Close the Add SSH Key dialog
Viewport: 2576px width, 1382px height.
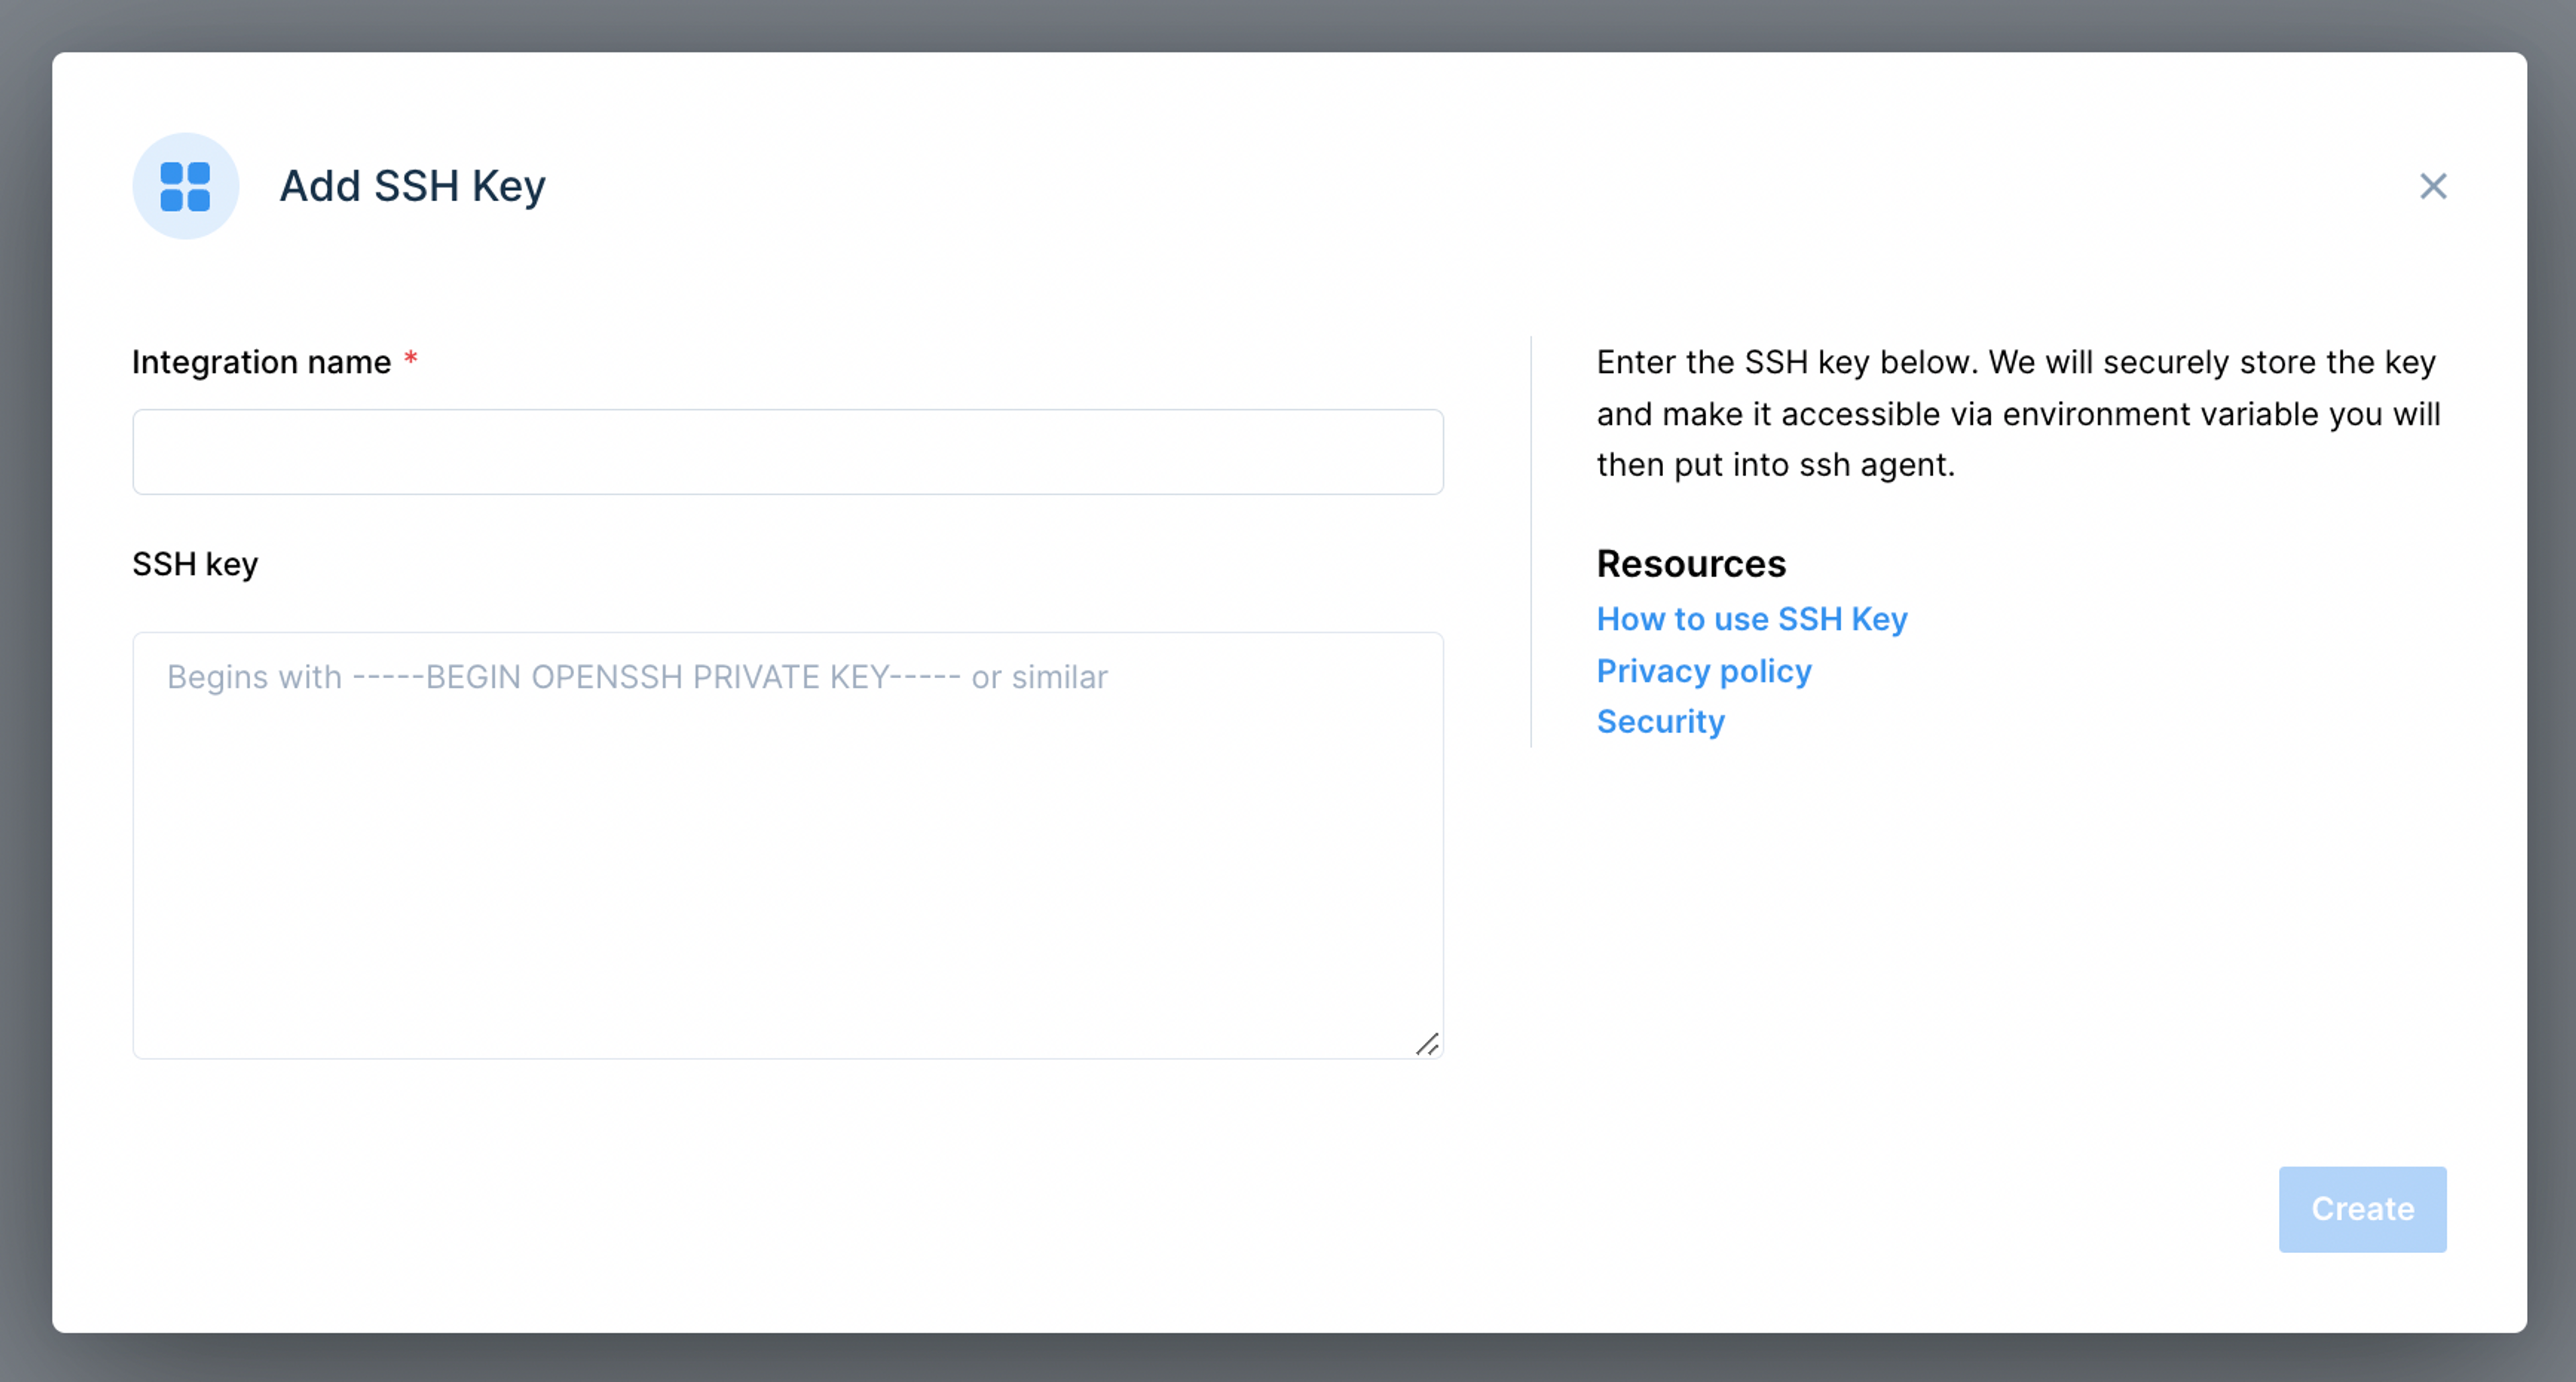[x=2432, y=186]
